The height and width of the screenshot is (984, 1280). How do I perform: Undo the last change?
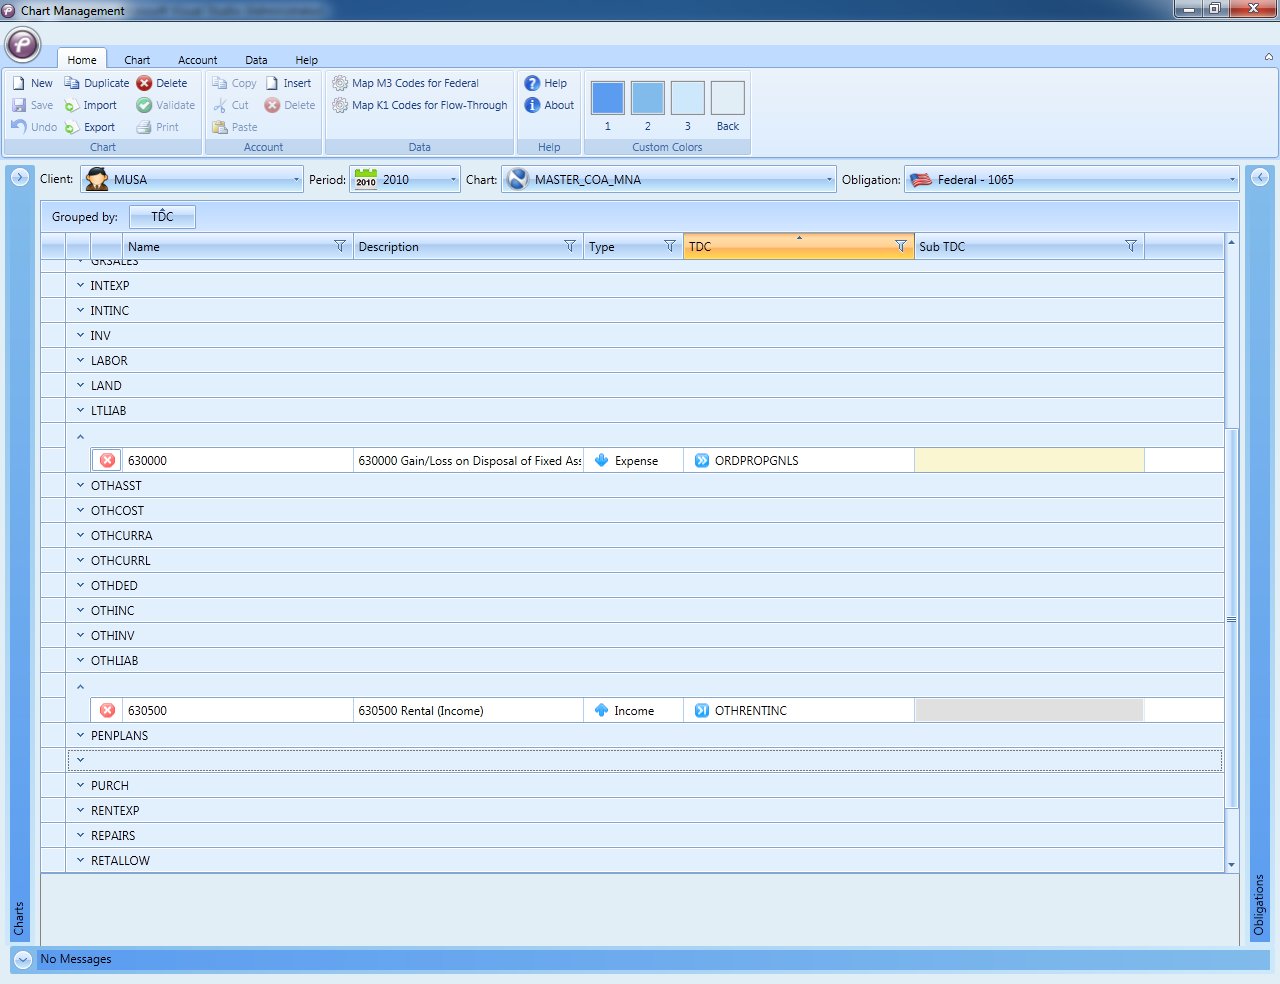click(34, 127)
